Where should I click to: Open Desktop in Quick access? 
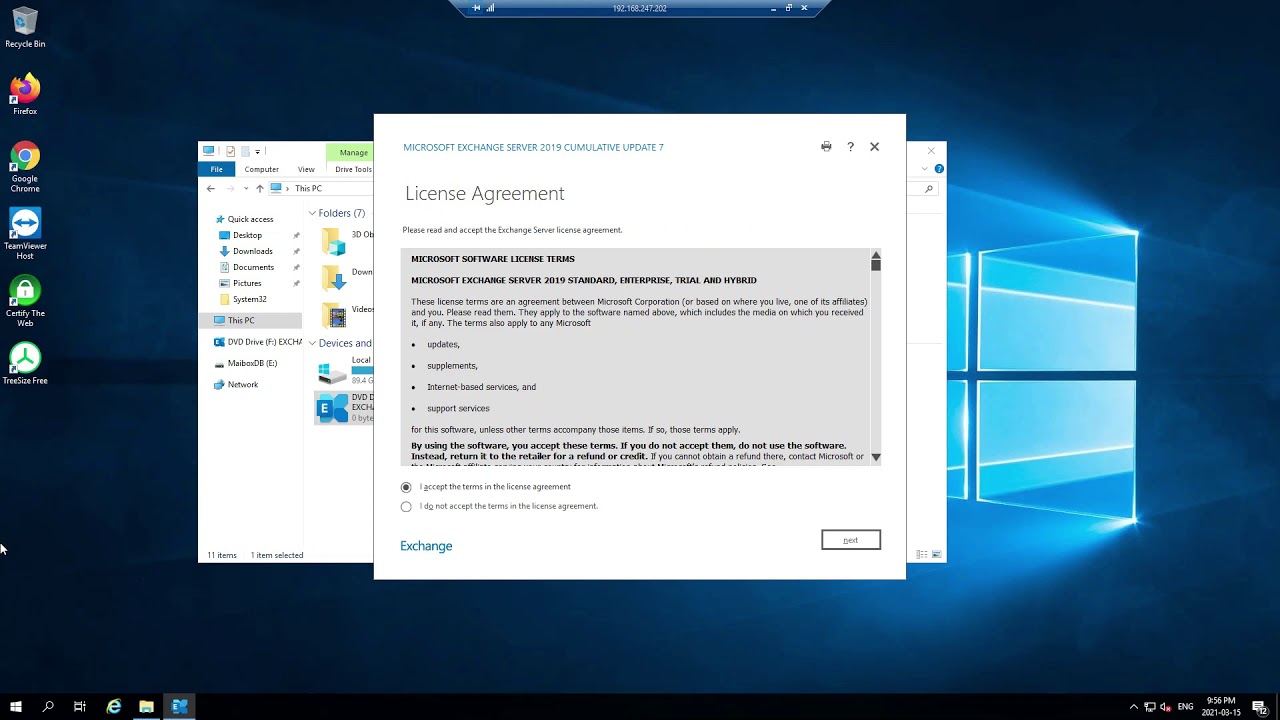point(247,235)
